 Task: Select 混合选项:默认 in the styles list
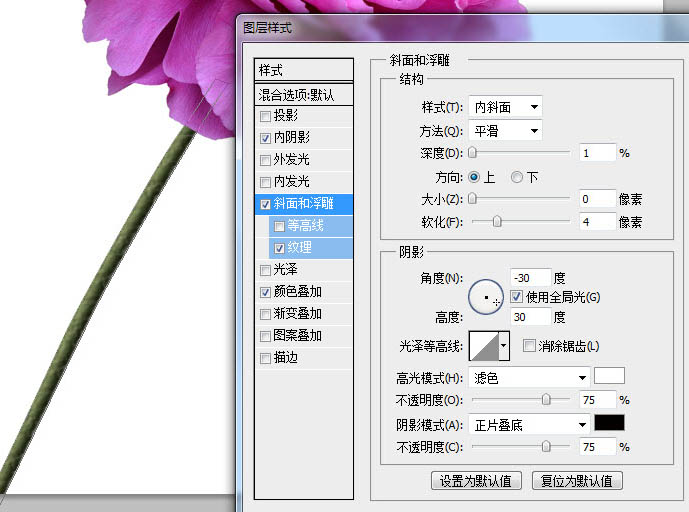(x=303, y=95)
